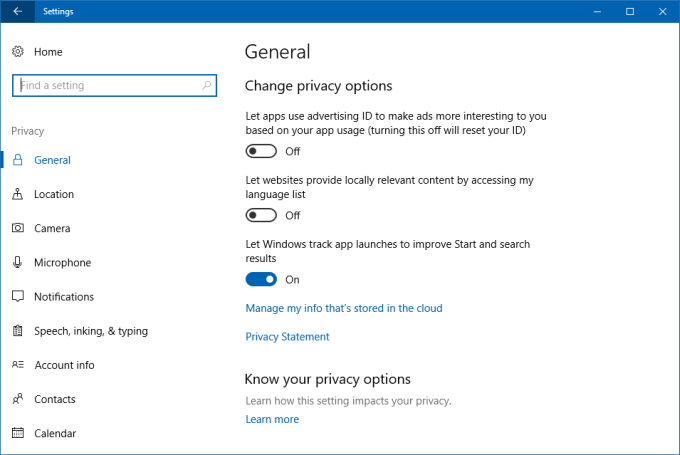
Task: Click the Account info card icon
Action: pyautogui.click(x=18, y=365)
